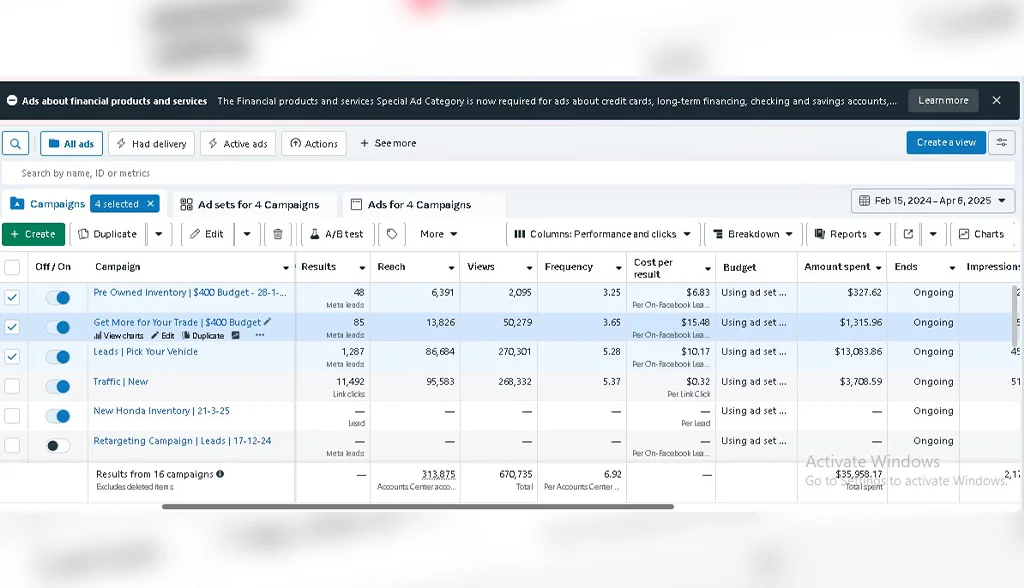Click the search magnifier icon
Viewport: 1024px width, 588px height.
pyautogui.click(x=15, y=144)
